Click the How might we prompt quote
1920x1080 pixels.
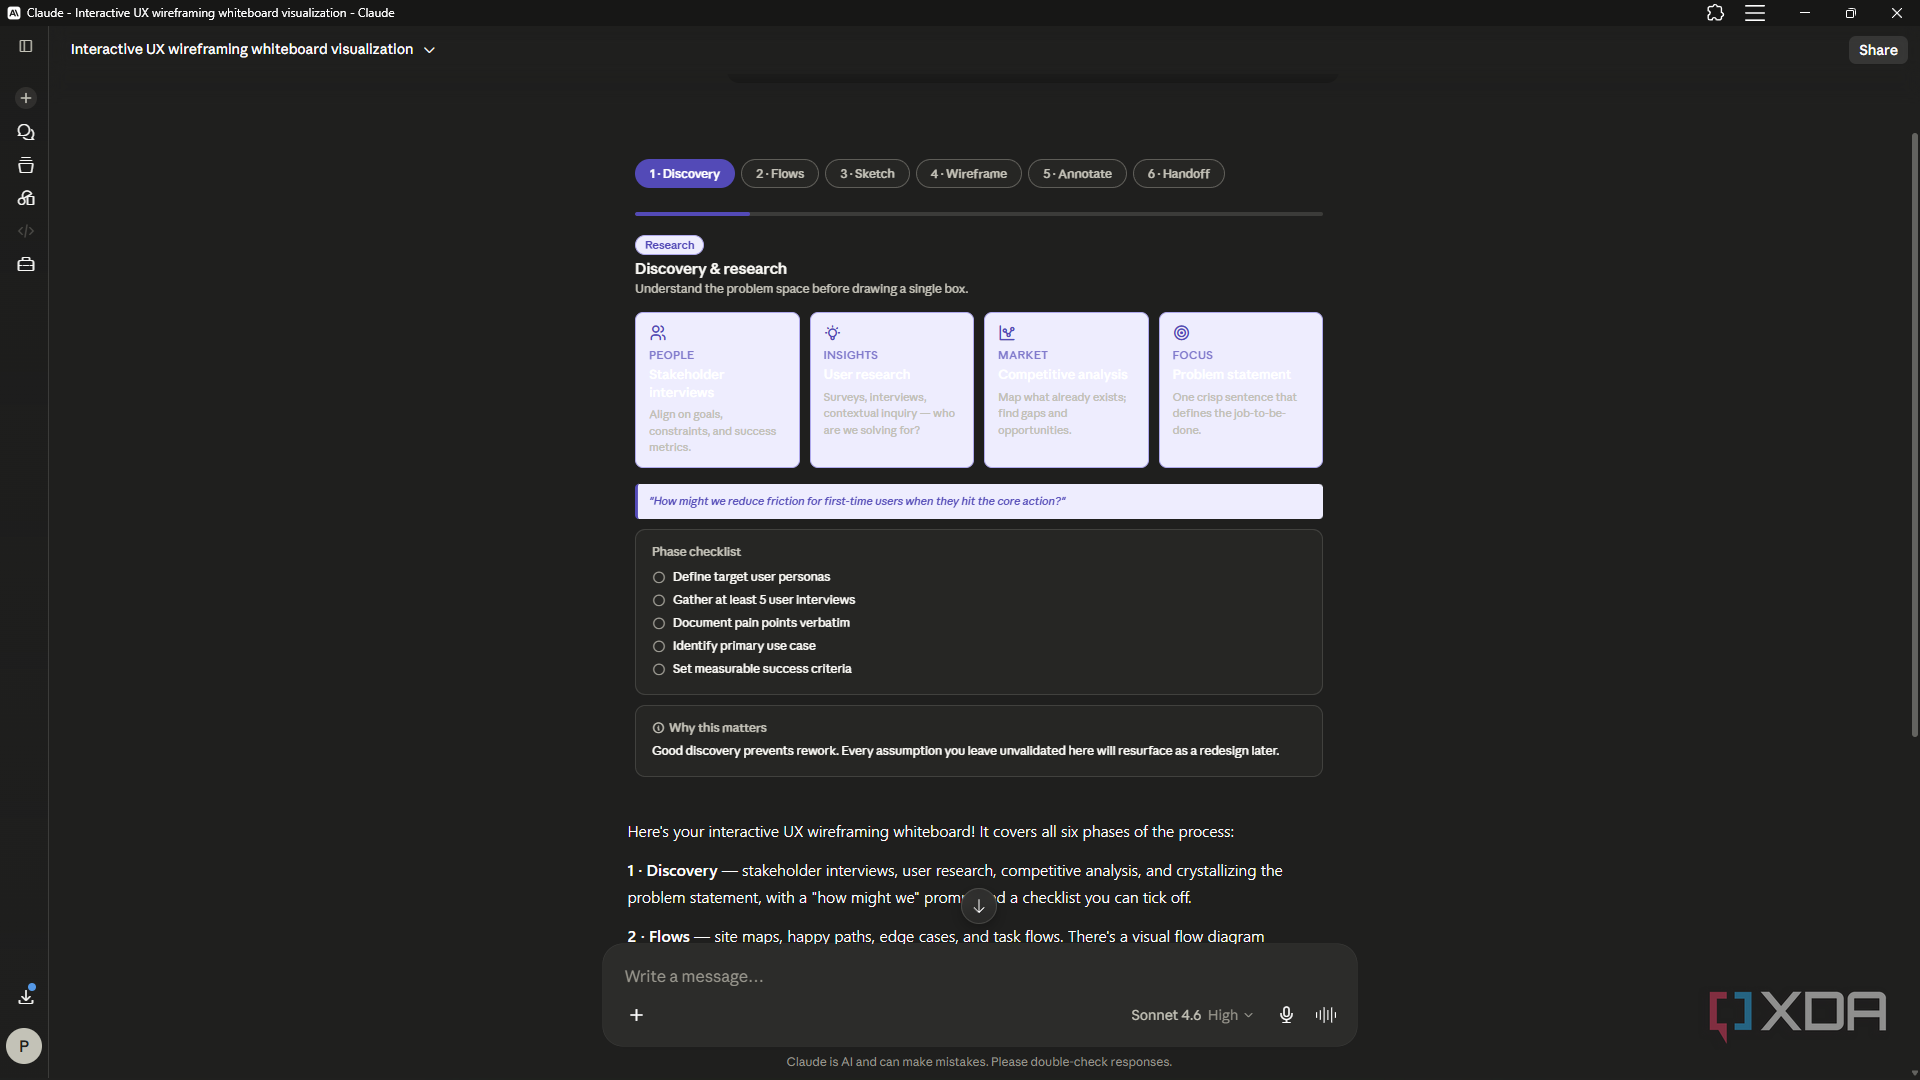point(979,502)
